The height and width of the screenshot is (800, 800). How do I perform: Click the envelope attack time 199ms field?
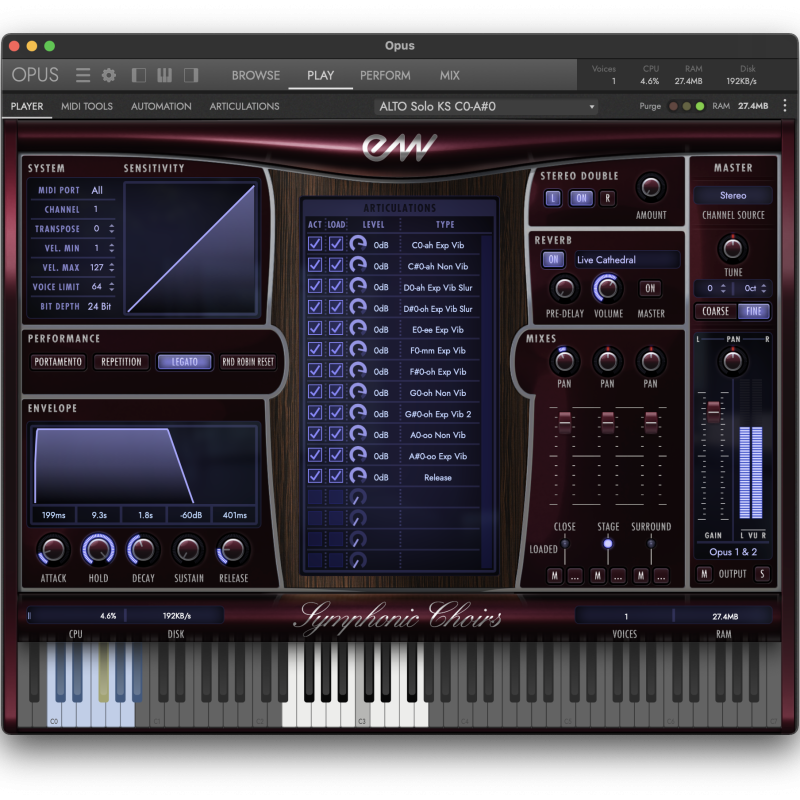point(54,515)
